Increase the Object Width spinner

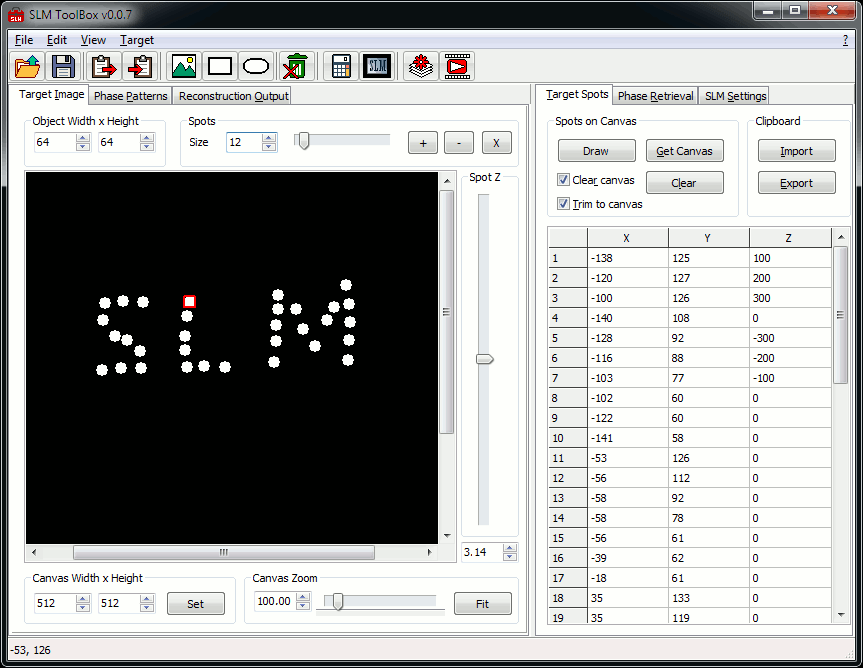pyautogui.click(x=83, y=138)
